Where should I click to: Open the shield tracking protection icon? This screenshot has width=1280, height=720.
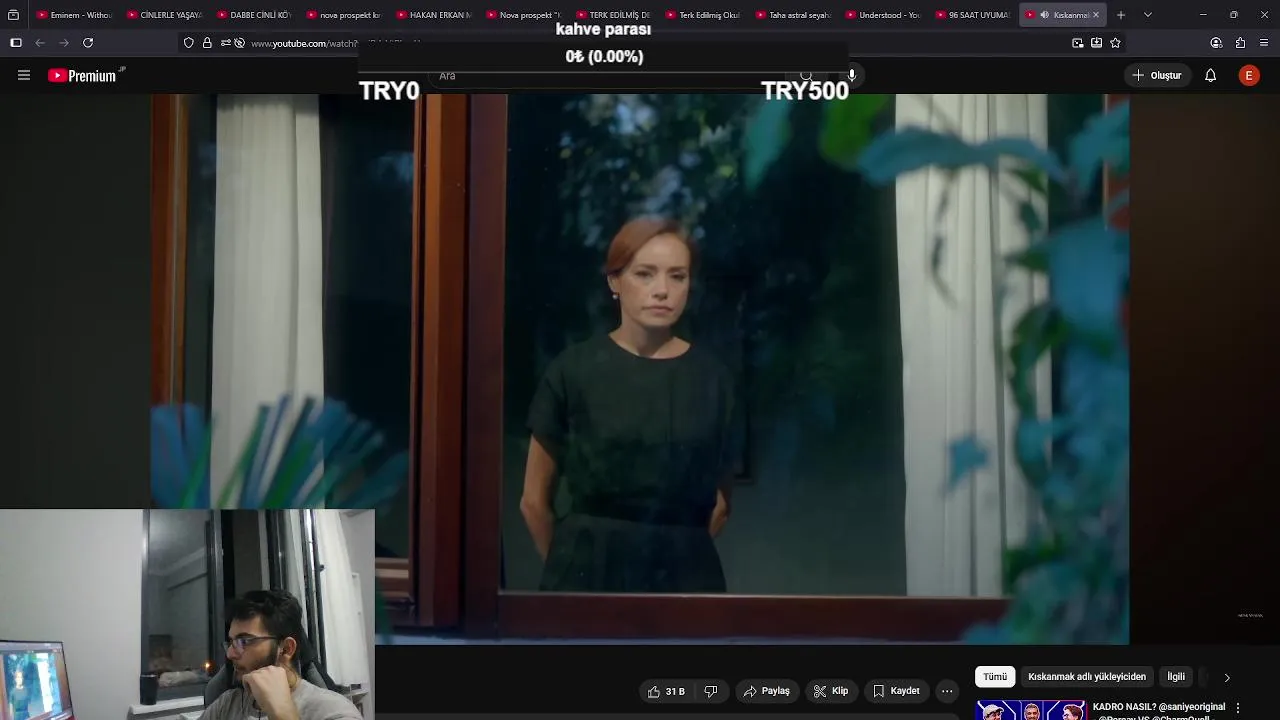click(x=188, y=43)
